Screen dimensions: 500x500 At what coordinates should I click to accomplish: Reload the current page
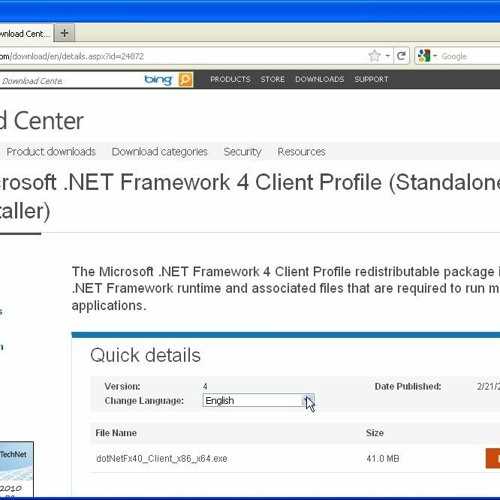(402, 56)
